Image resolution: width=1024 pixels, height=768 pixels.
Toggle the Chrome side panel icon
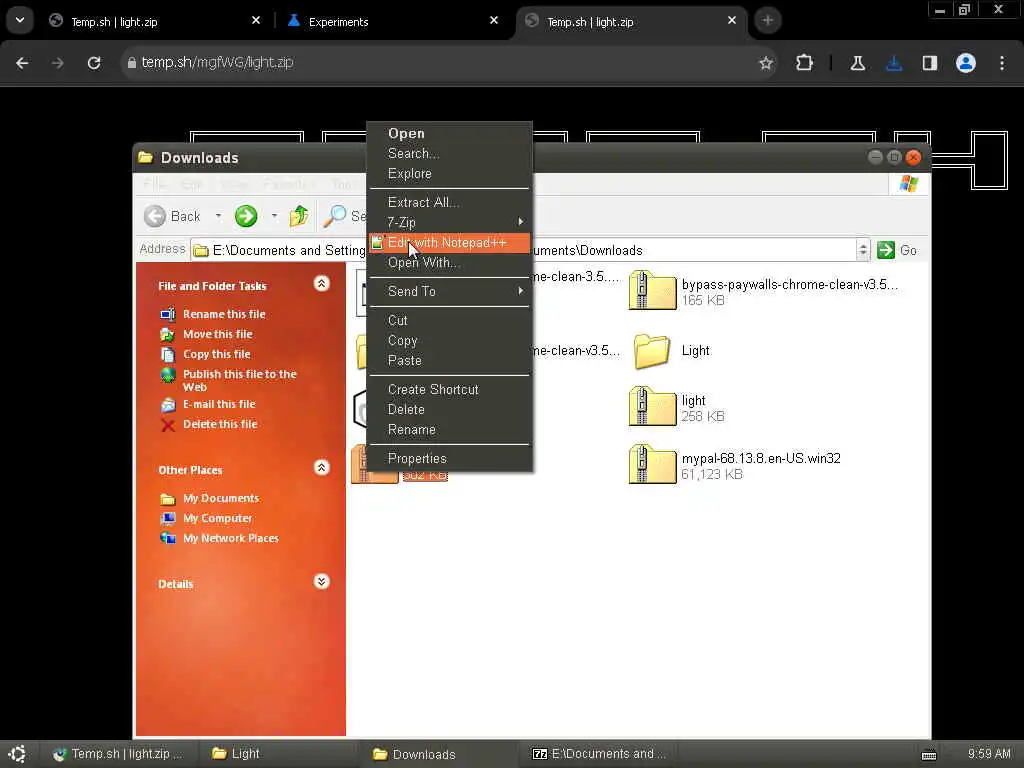point(929,63)
